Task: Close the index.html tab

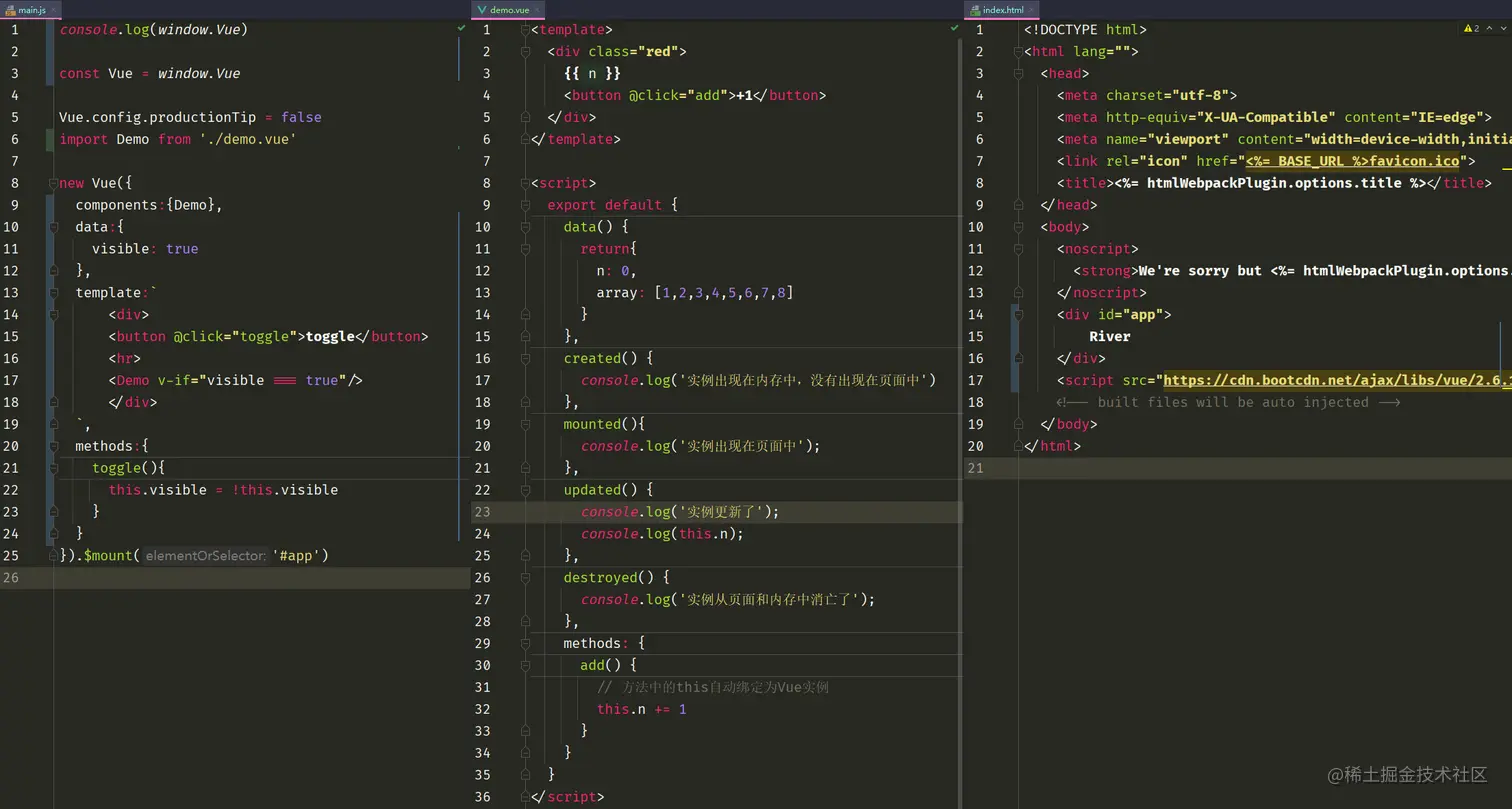Action: pos(1033,10)
